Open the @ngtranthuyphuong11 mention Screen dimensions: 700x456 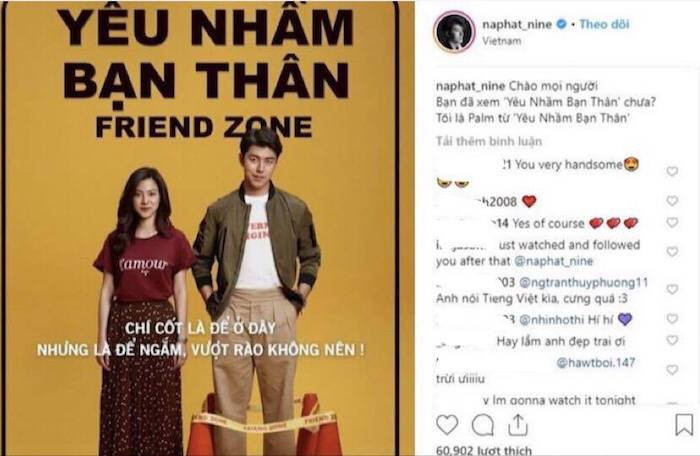coord(583,282)
